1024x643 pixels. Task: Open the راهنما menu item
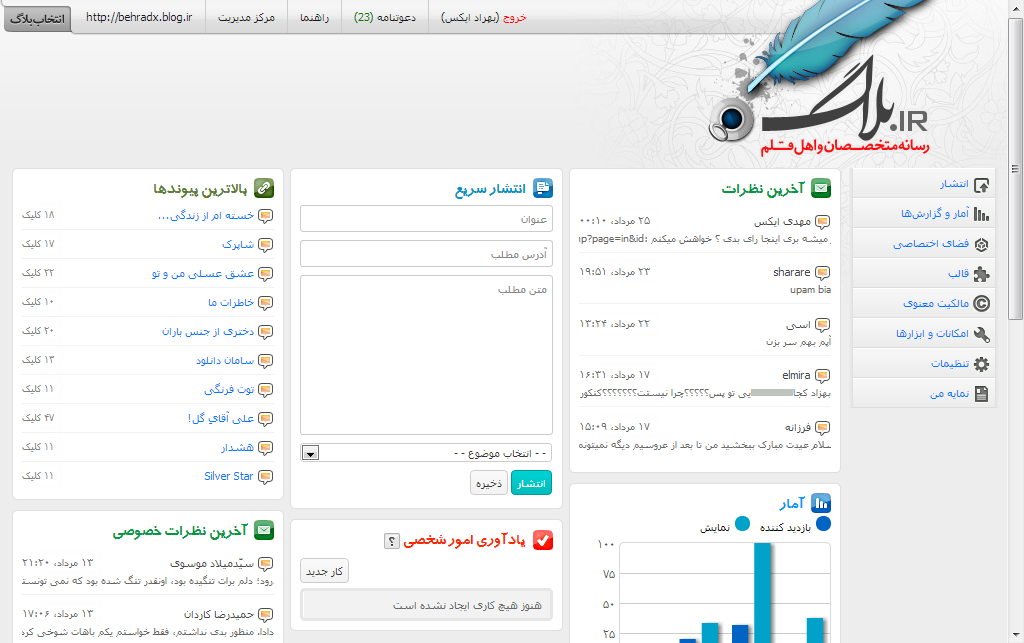(x=314, y=18)
